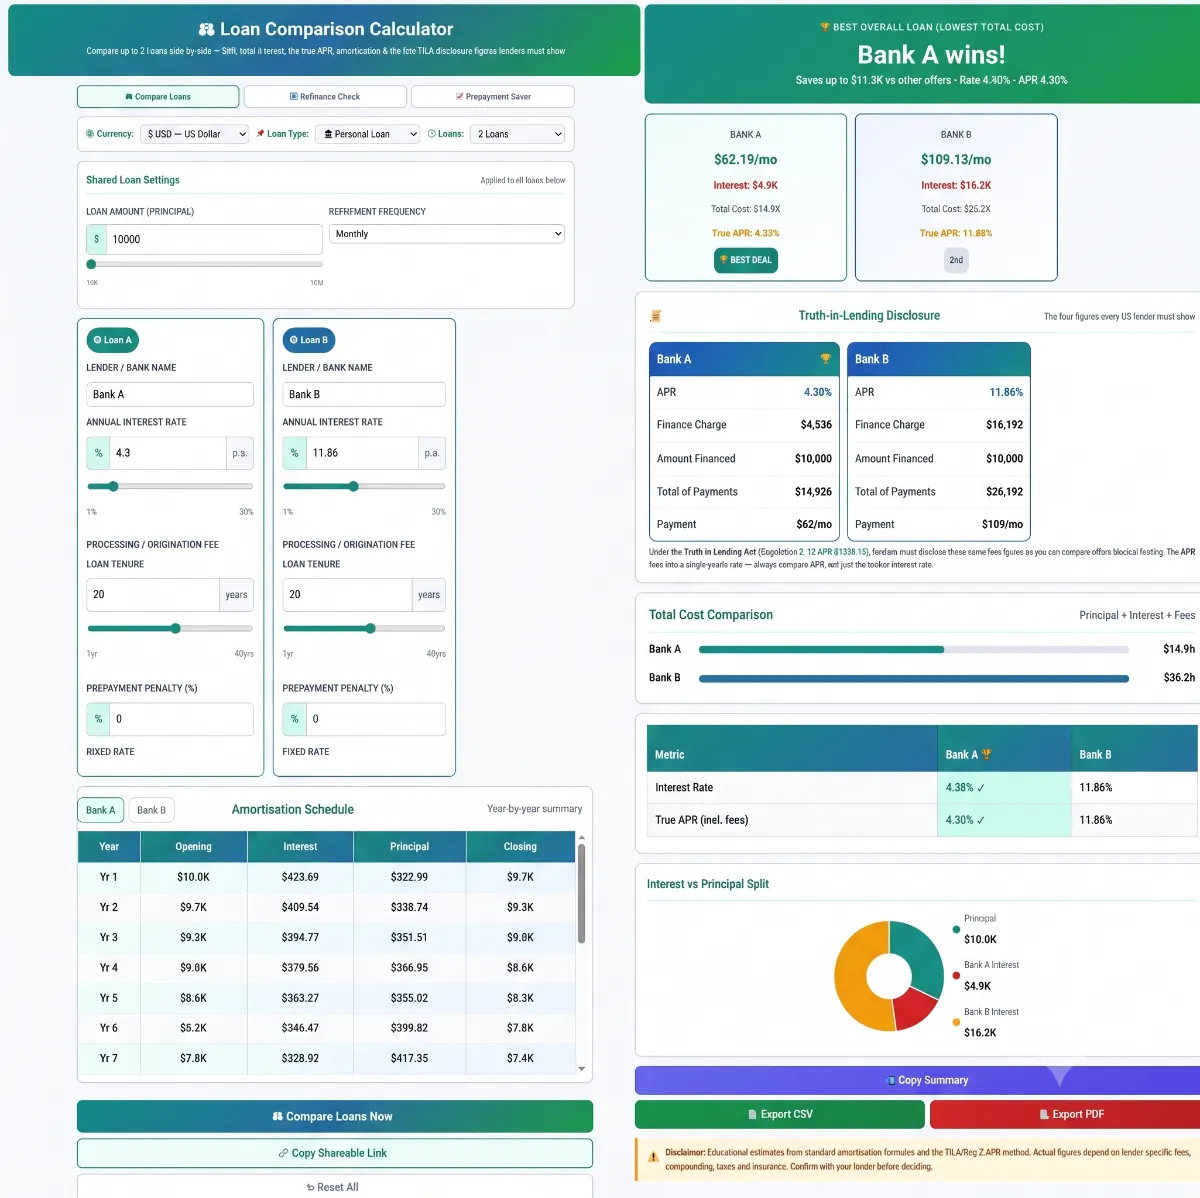Open the Currency dropdown showing USD
Screen dimensions: 1200x1198
[195, 134]
